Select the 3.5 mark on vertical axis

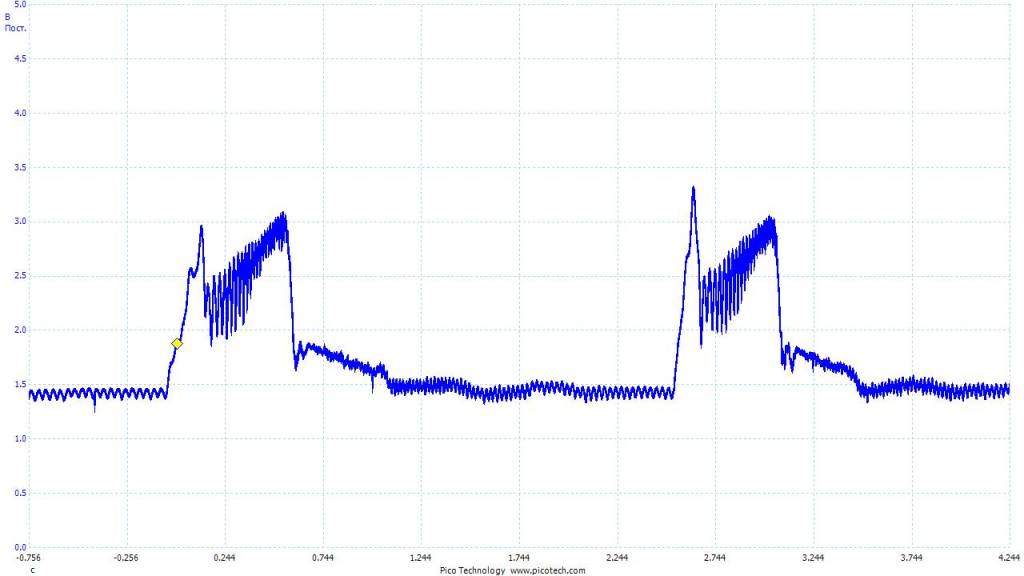(20, 168)
